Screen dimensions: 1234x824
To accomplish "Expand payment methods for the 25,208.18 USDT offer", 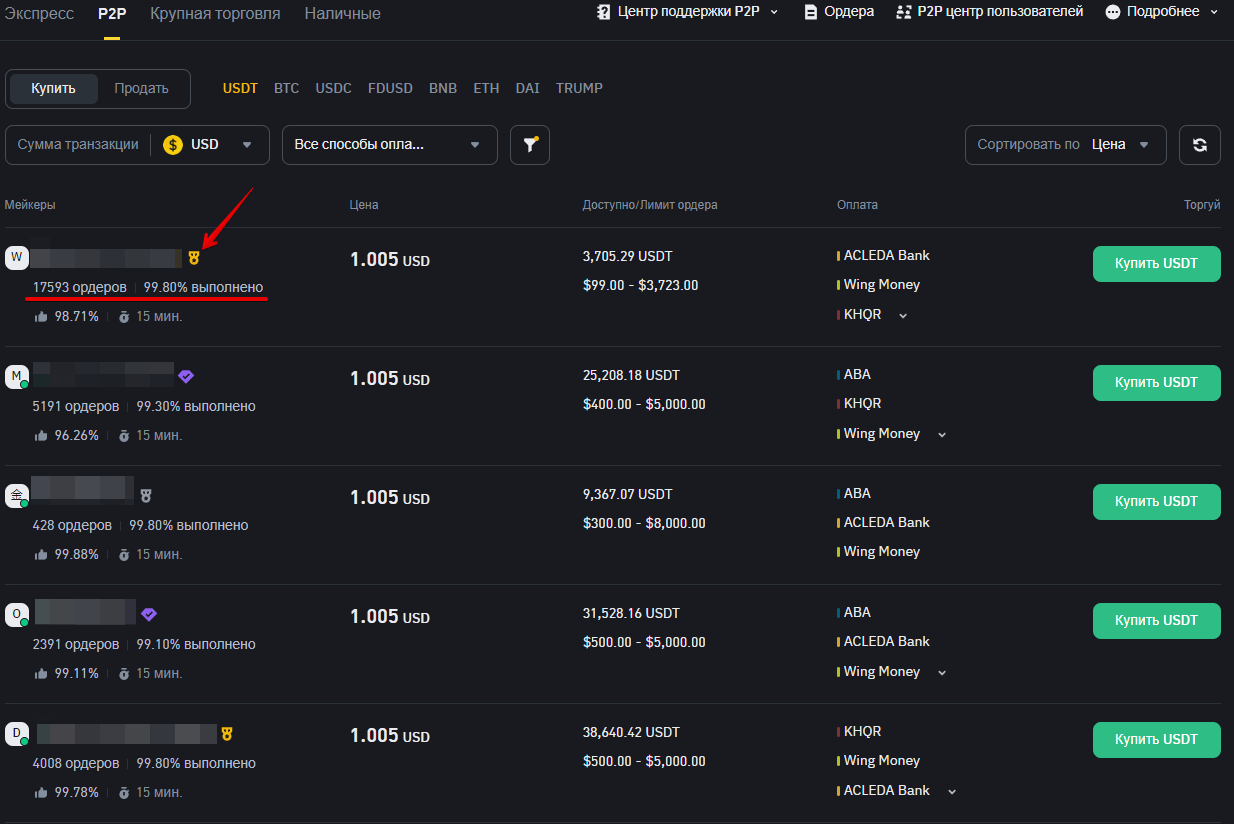I will point(942,435).
